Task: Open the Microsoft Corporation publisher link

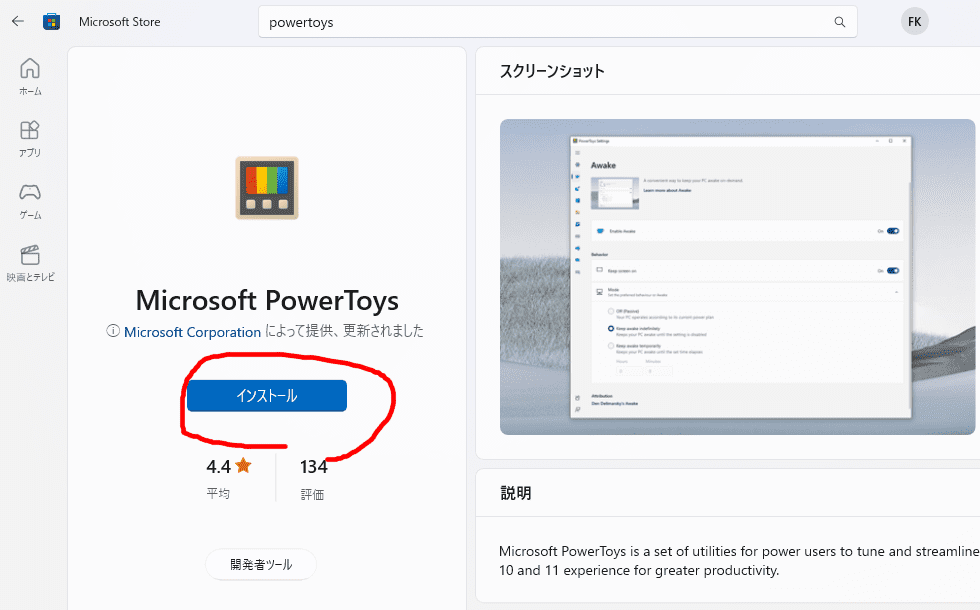Action: pyautogui.click(x=192, y=332)
